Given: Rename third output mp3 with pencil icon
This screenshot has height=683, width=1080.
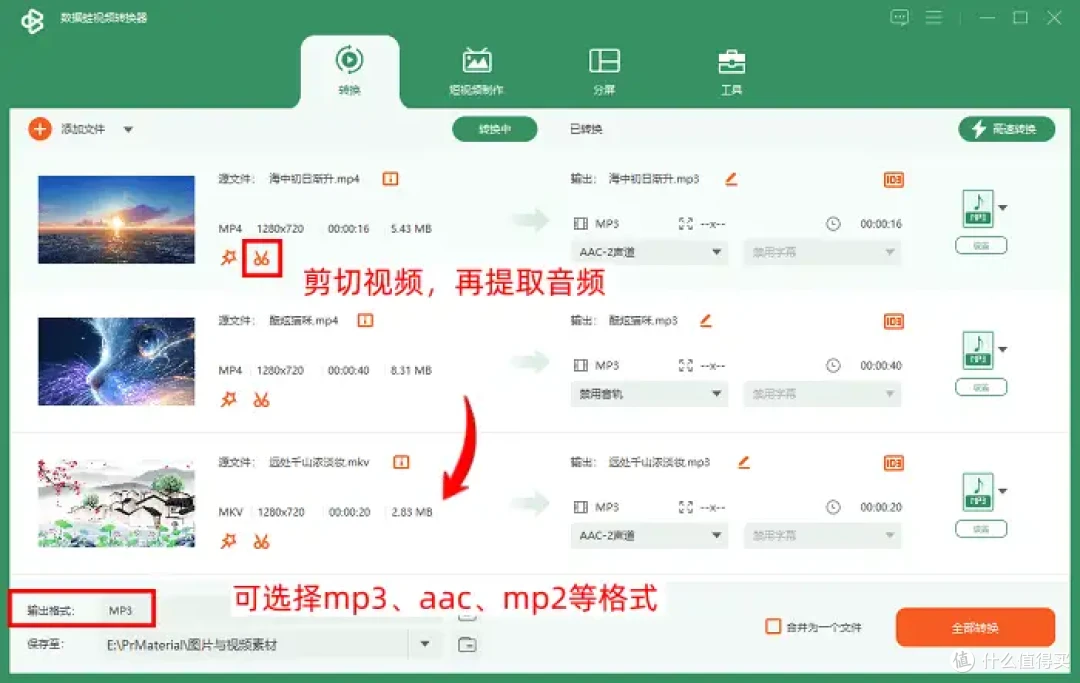Looking at the screenshot, I should [744, 462].
